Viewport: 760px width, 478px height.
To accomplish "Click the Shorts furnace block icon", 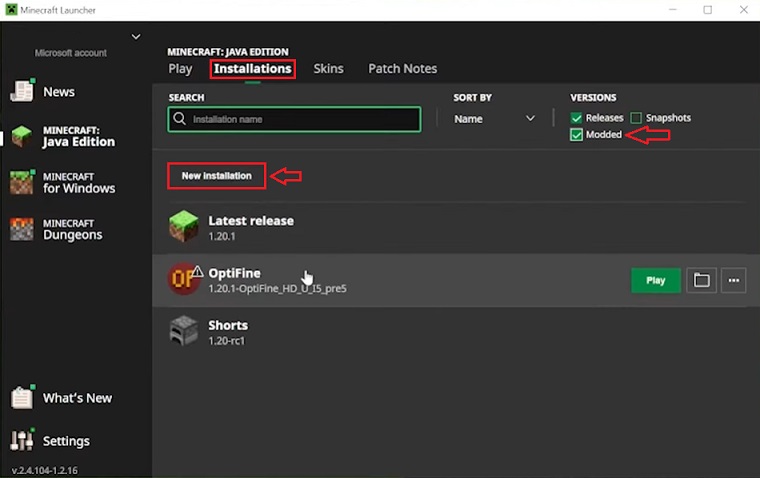I will 184,332.
